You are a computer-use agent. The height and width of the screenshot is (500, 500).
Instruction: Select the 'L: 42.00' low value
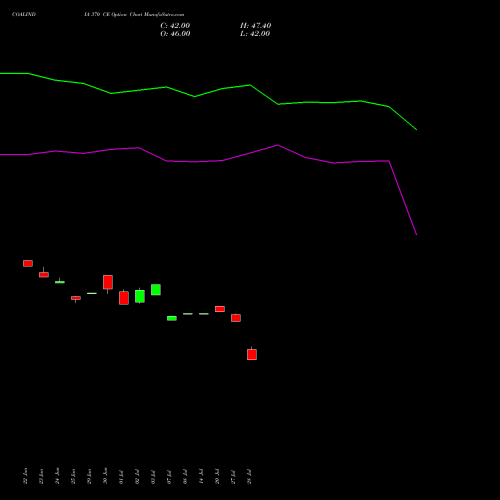(255, 34)
